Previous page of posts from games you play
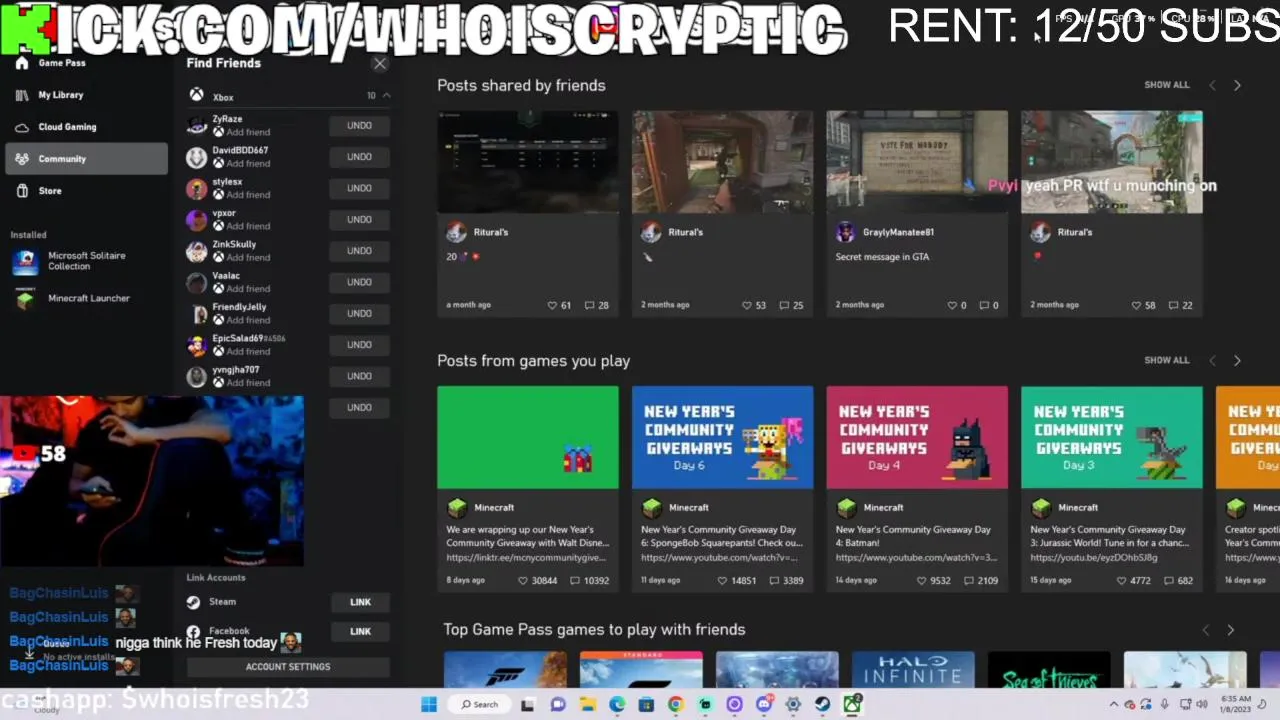Image resolution: width=1280 pixels, height=720 pixels. (1212, 360)
